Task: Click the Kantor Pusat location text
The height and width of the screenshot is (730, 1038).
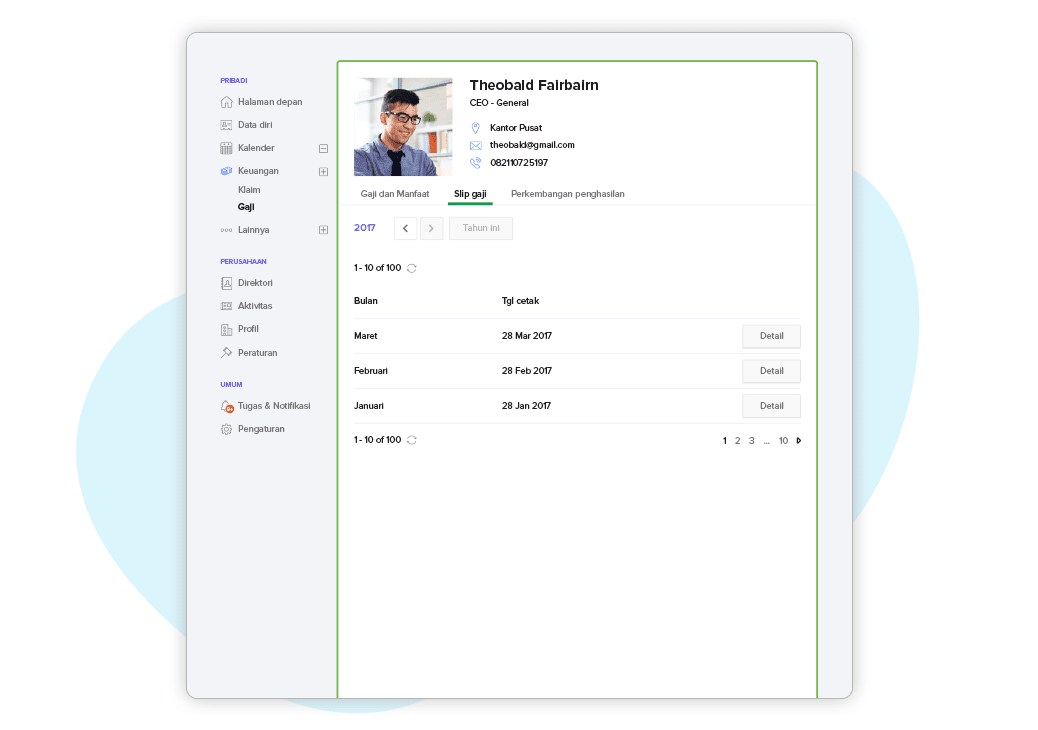Action: pos(516,128)
